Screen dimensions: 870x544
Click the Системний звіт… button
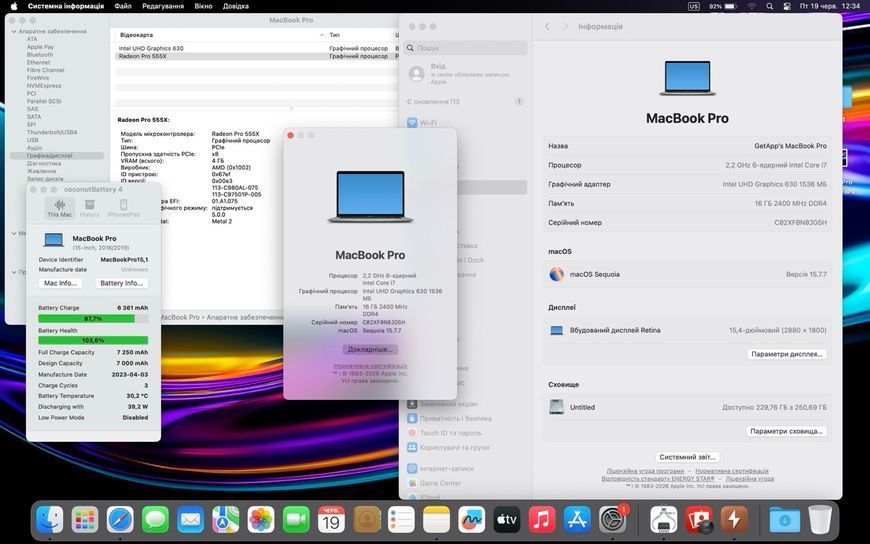tap(687, 457)
